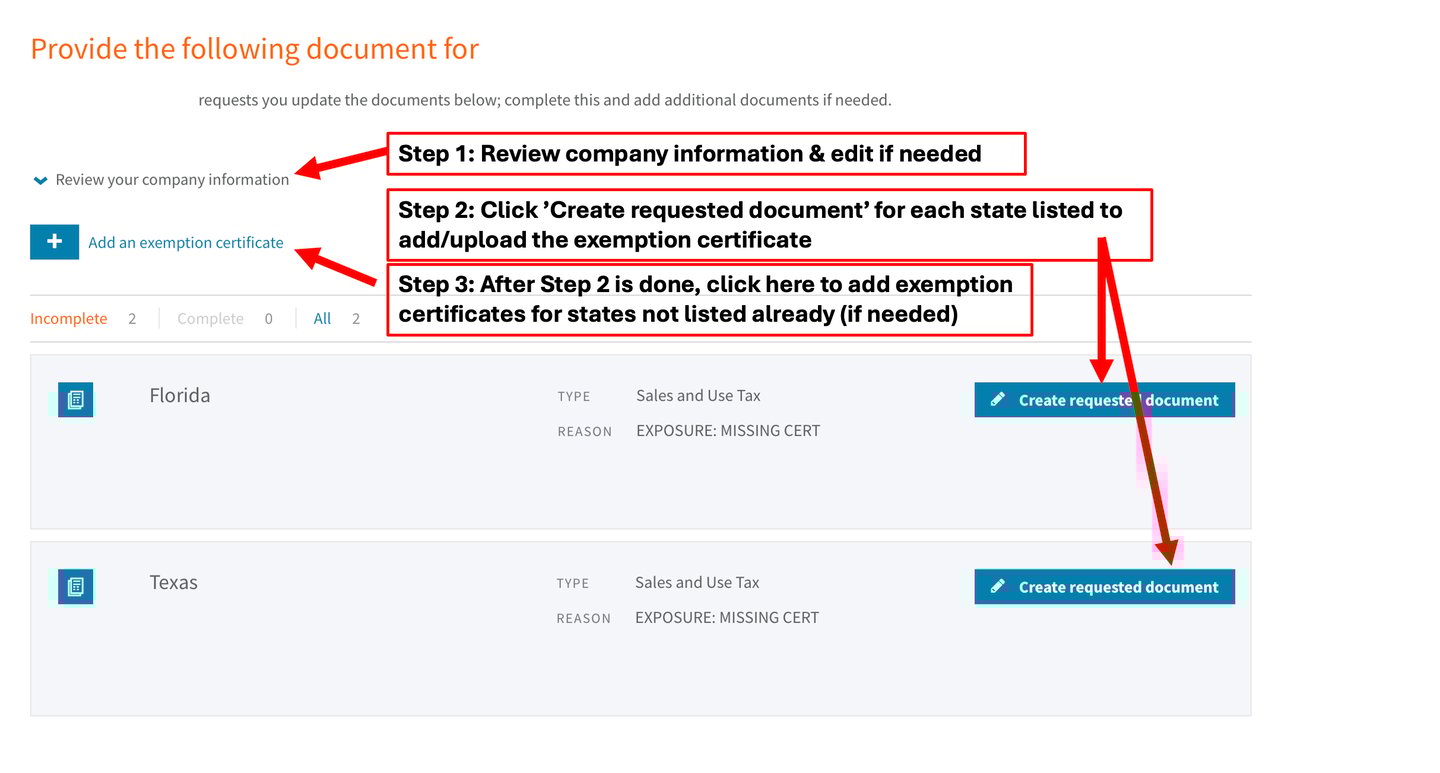Click the sentence starting requests you update the documents
The image size is (1440, 773).
tap(545, 100)
